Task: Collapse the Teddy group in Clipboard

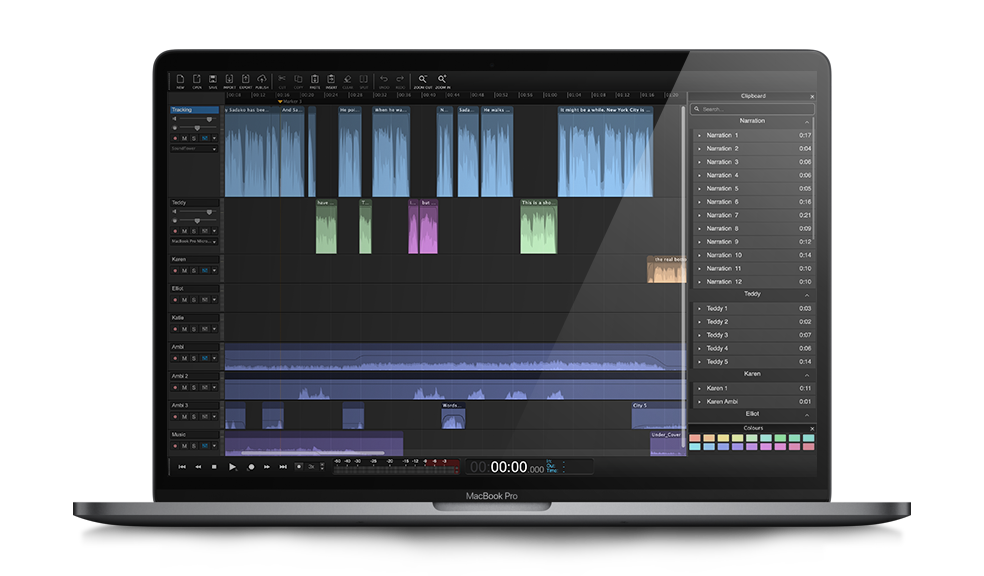Action: click(807, 295)
